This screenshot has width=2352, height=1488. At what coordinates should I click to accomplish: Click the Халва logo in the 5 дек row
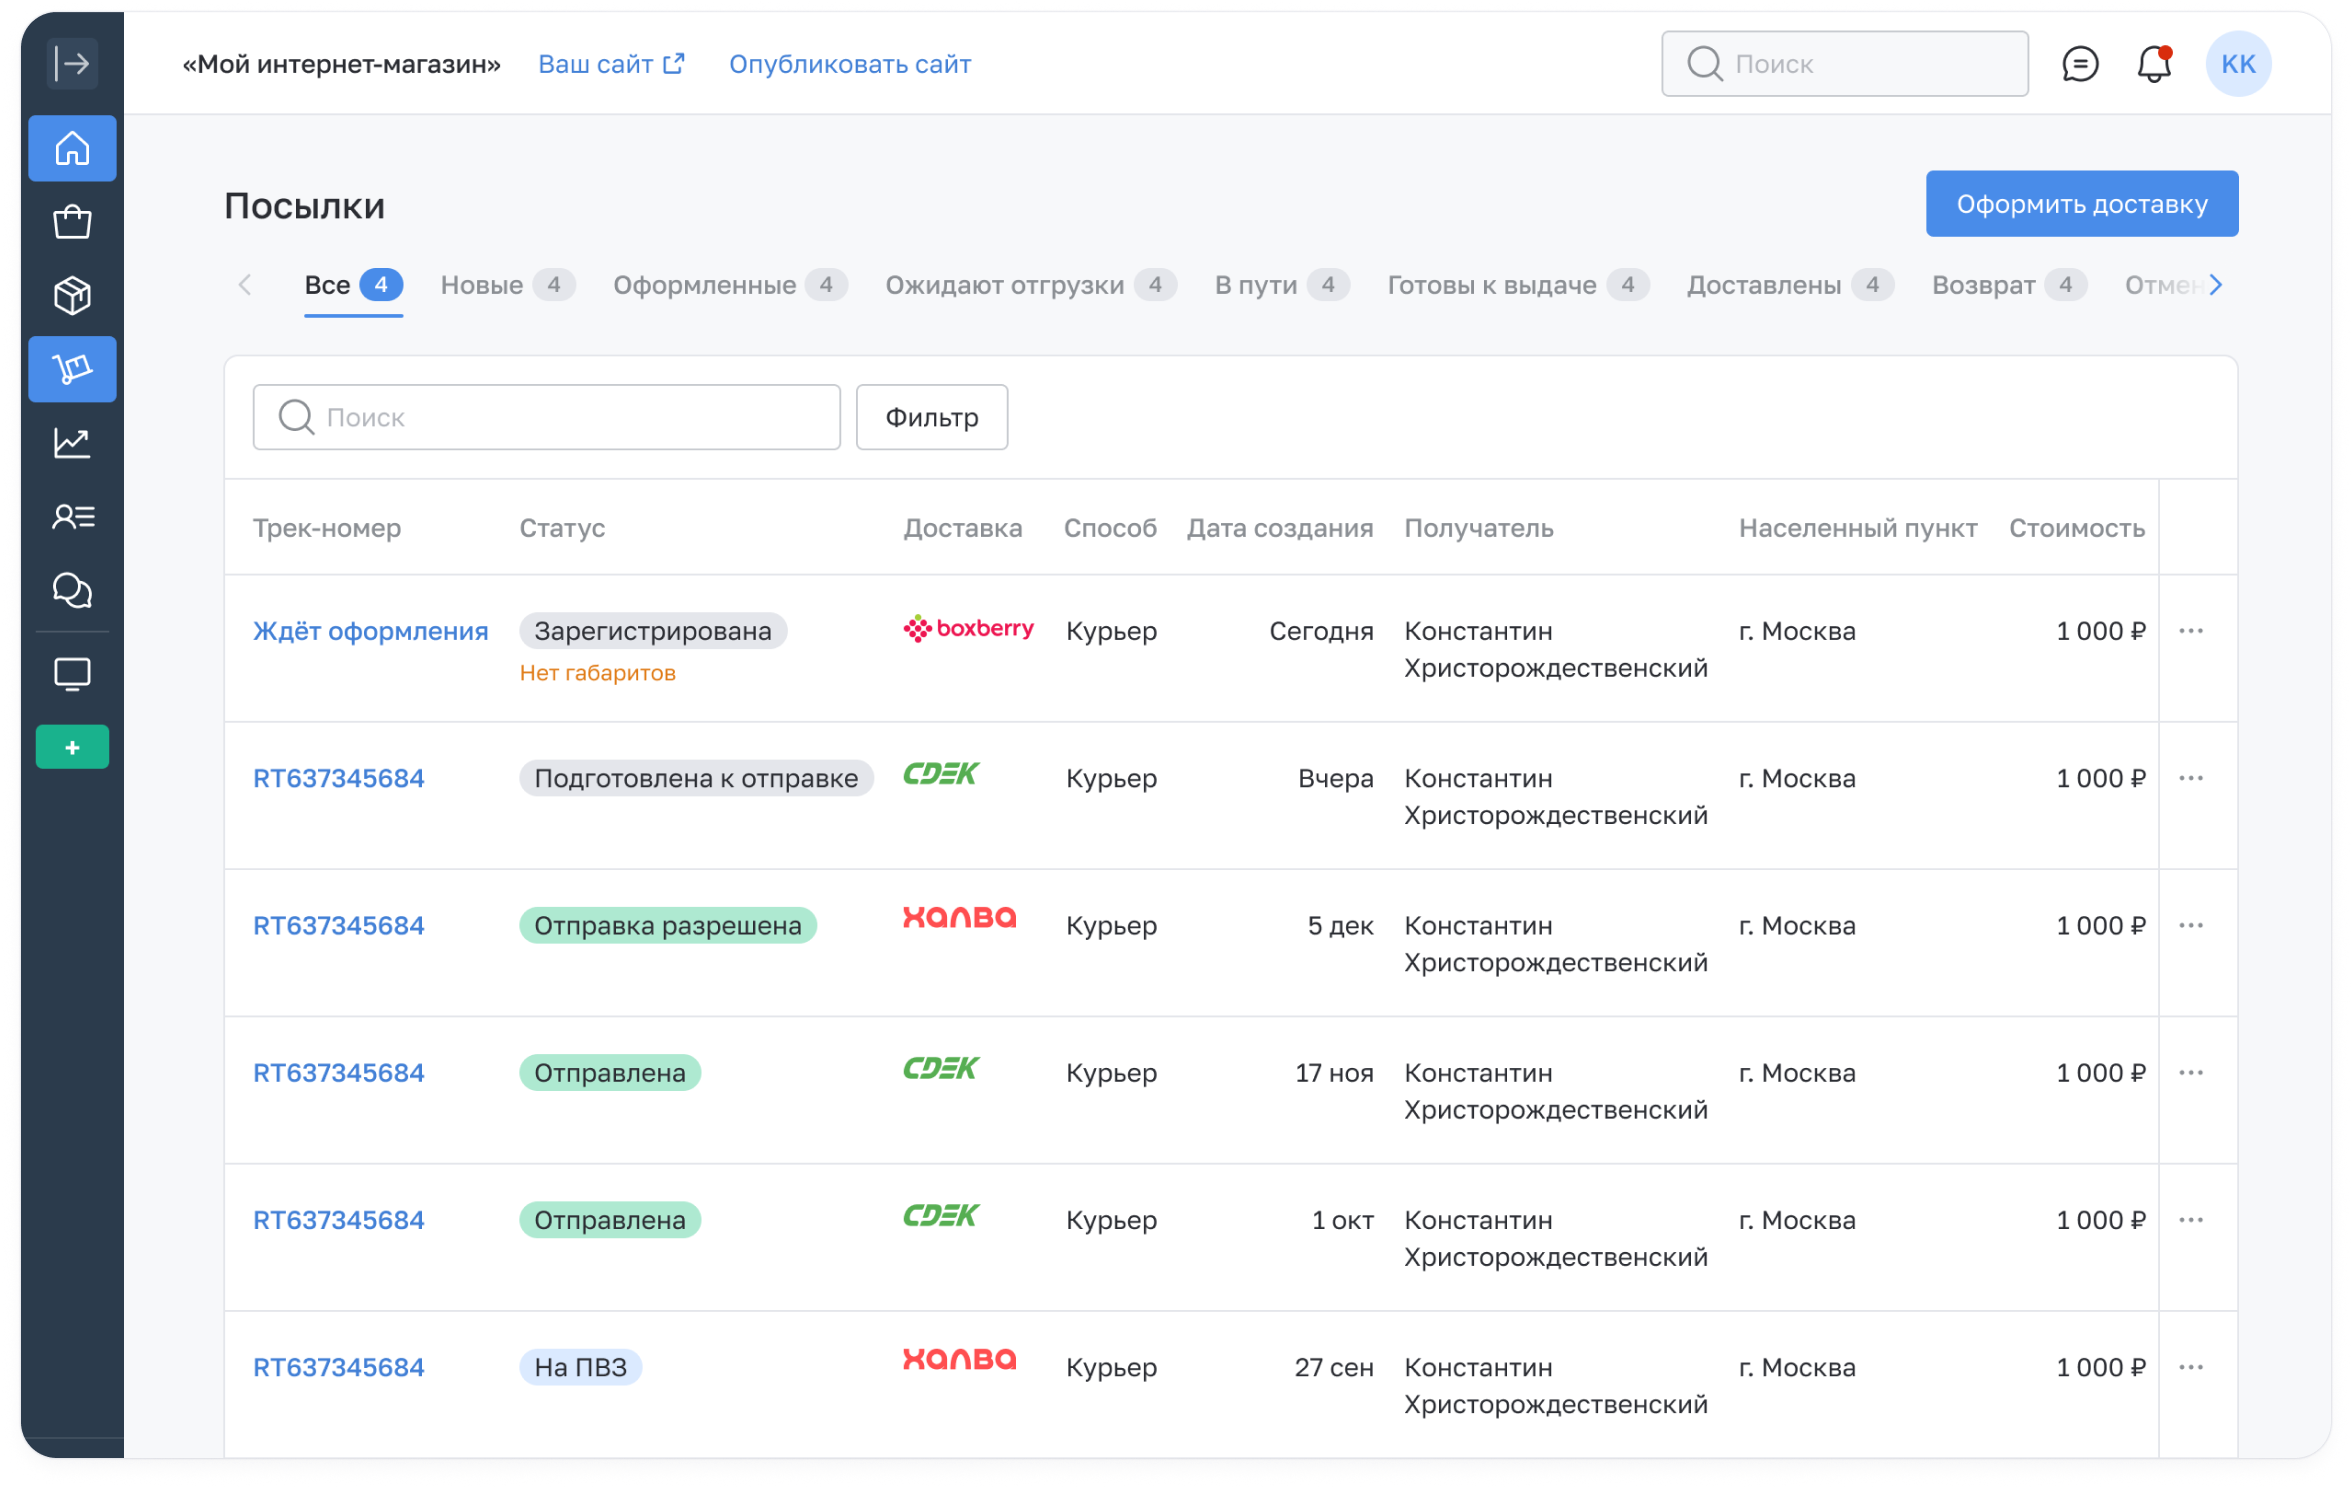point(959,918)
